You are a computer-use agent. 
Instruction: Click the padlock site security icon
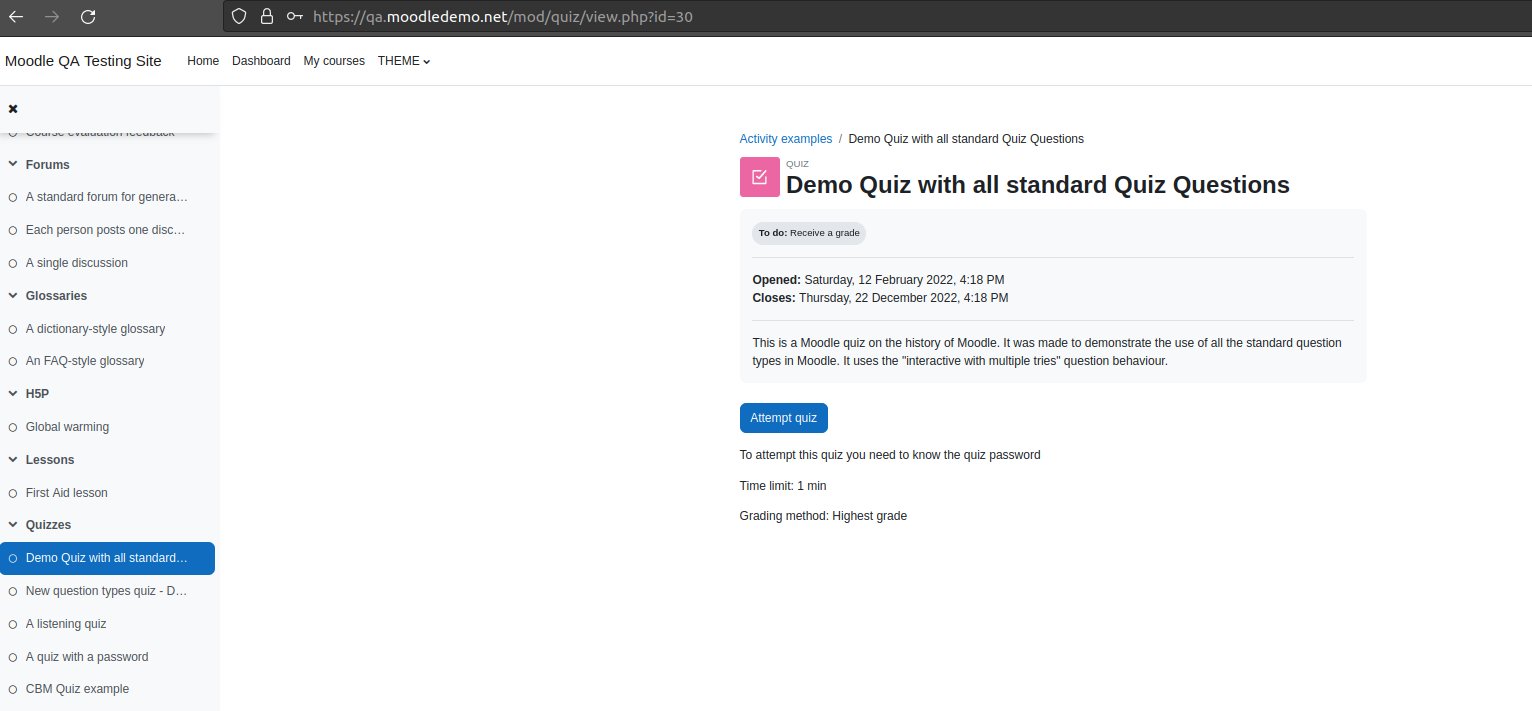[x=266, y=16]
